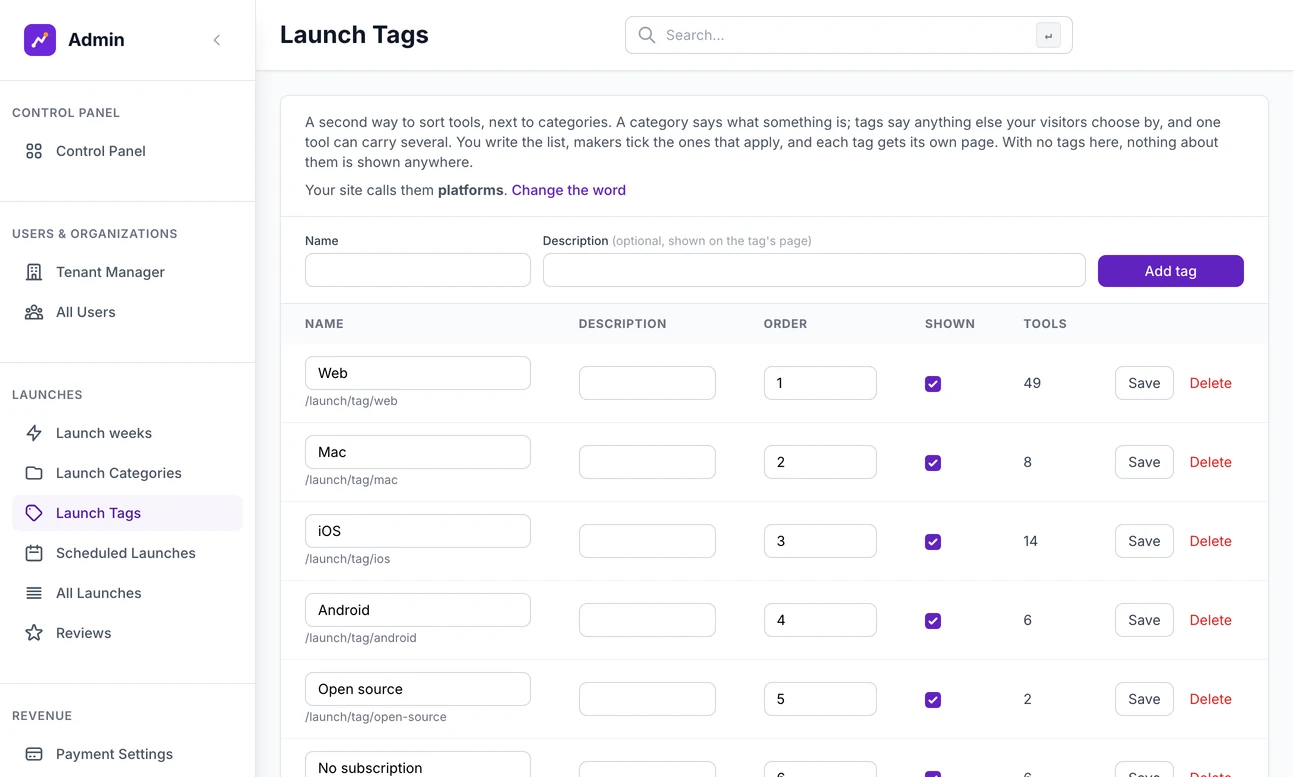Go to All Launches
The width and height of the screenshot is (1293, 777).
pos(127,593)
